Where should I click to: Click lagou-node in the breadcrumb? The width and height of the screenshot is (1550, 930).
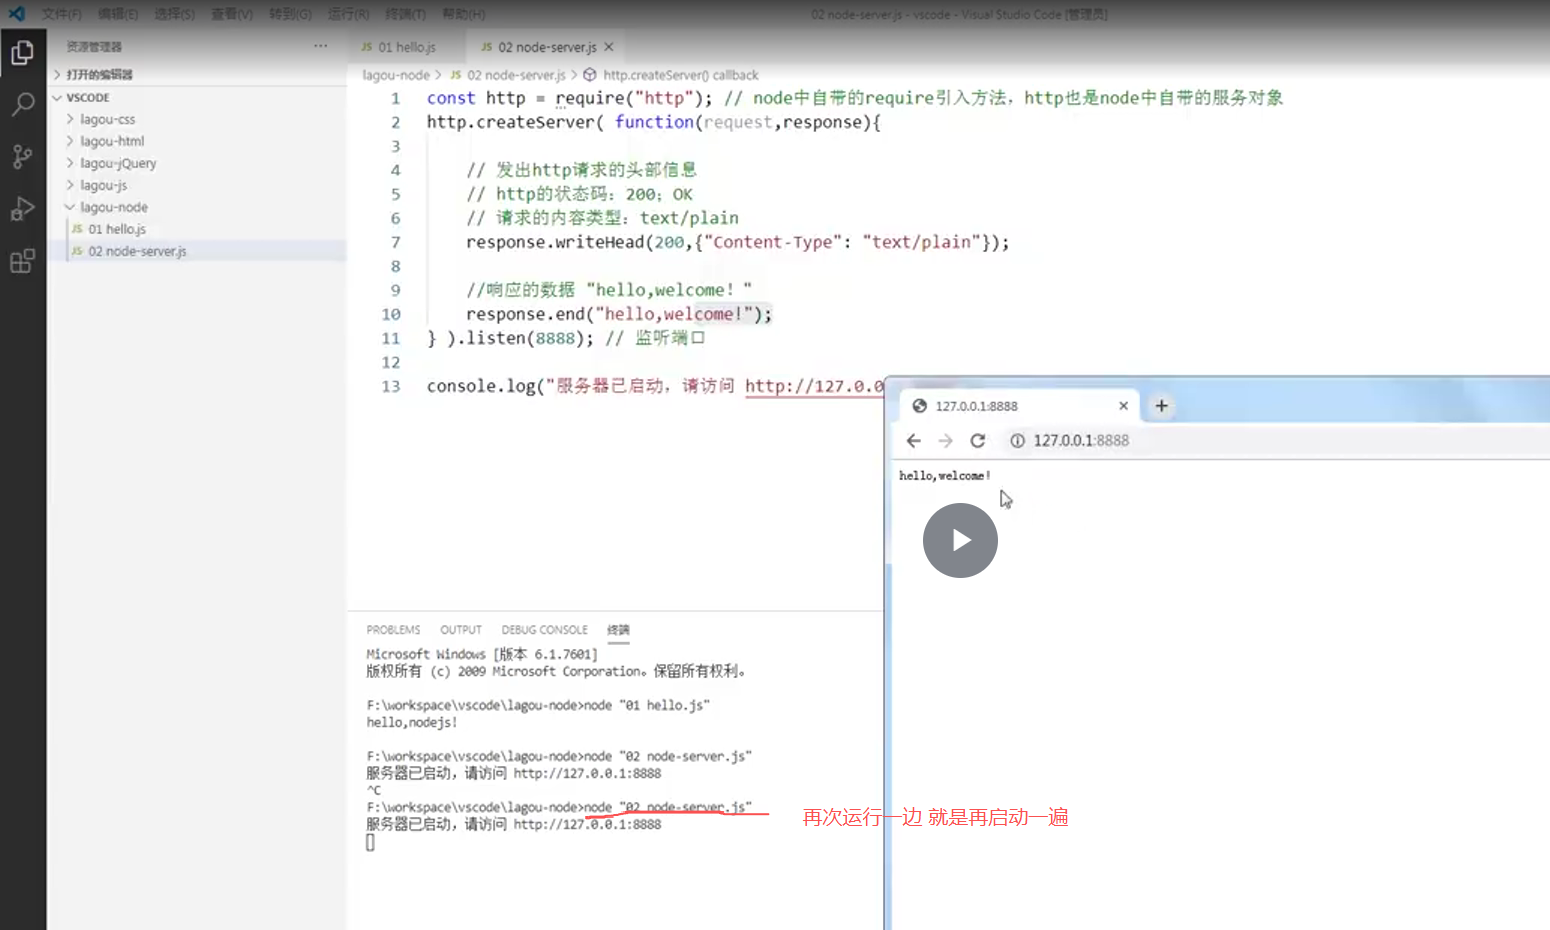pos(396,75)
